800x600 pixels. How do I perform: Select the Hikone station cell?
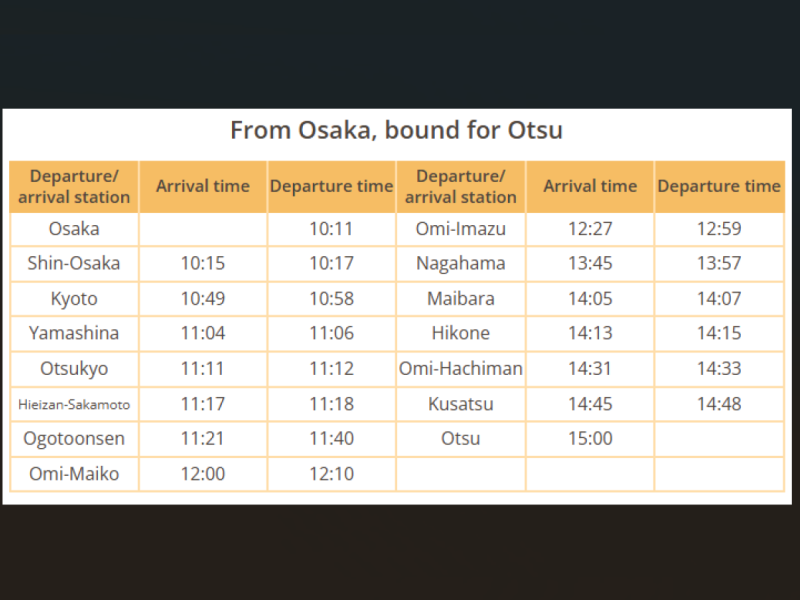(x=461, y=334)
